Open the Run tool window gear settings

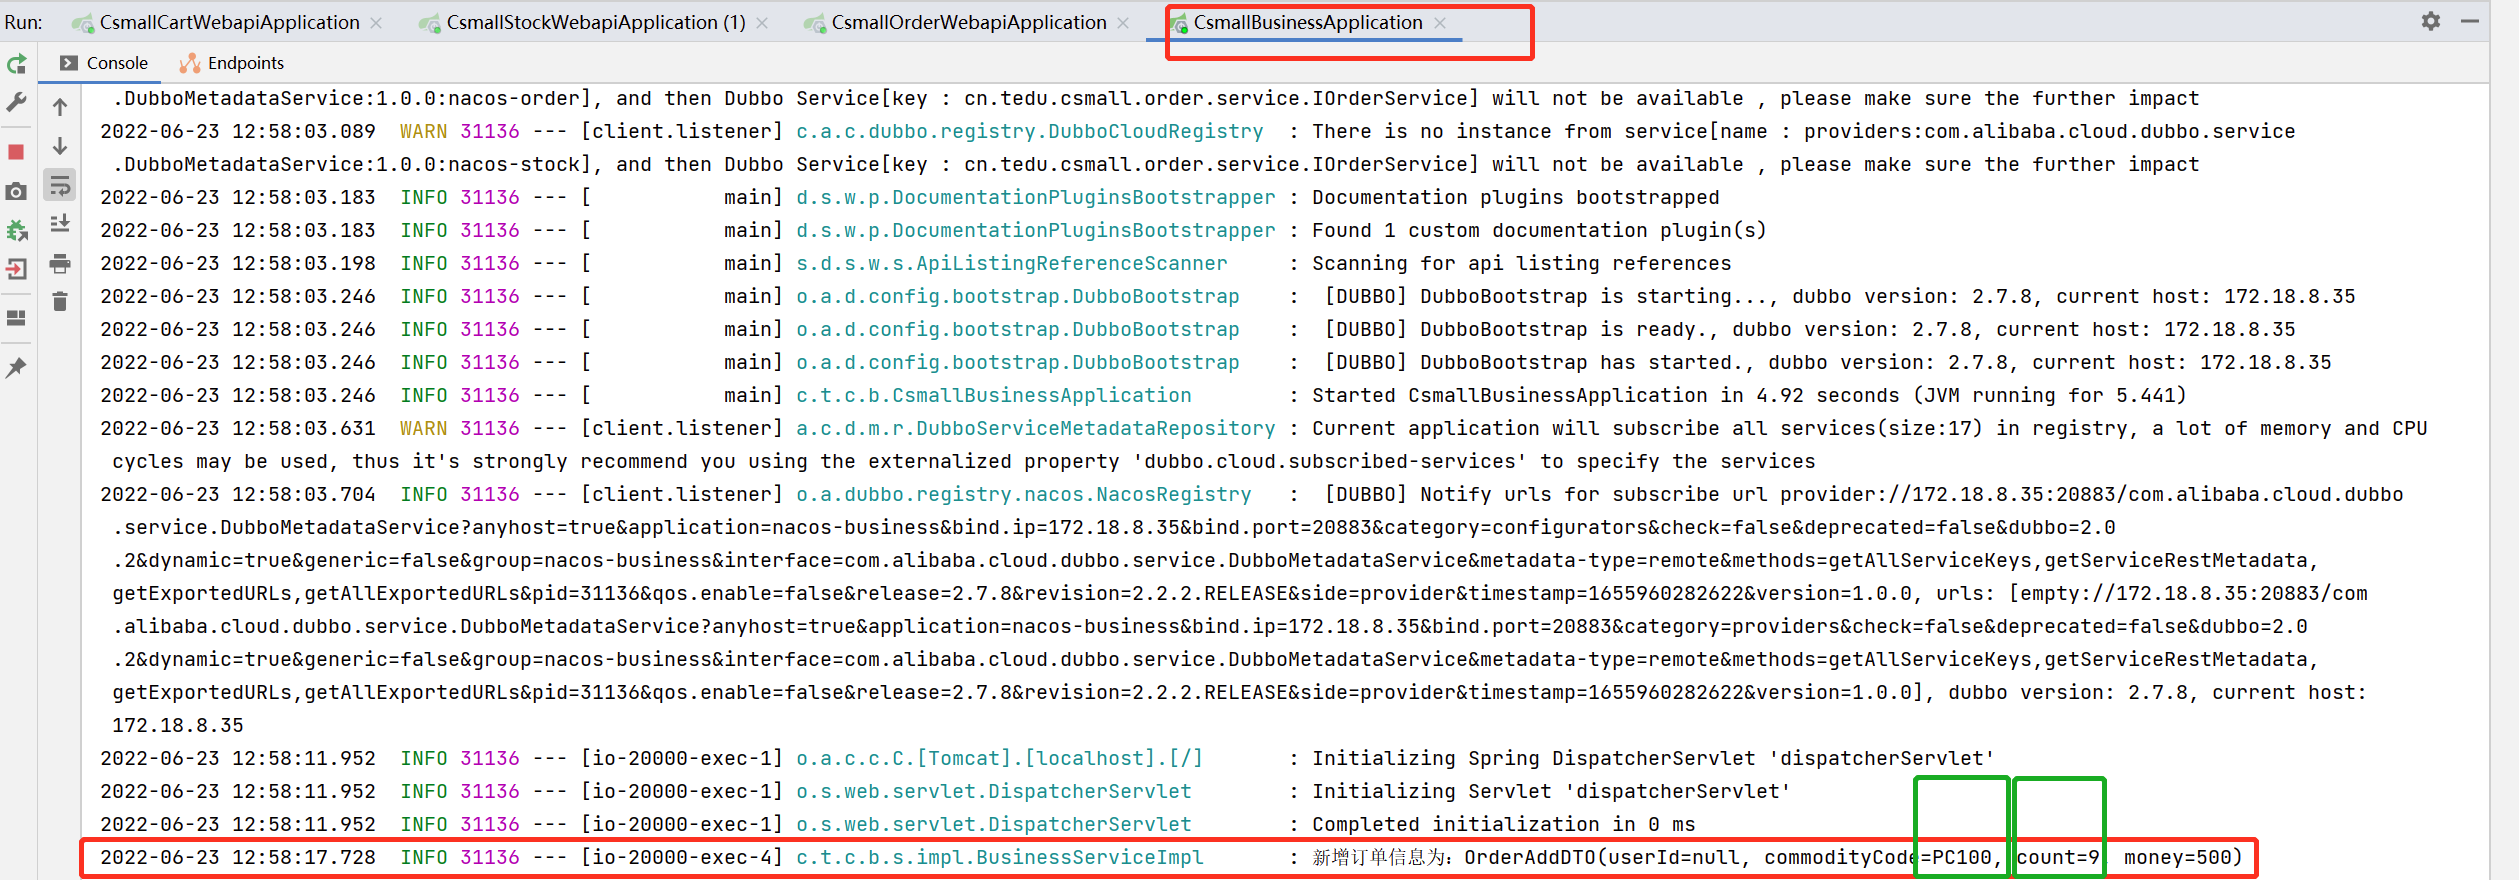click(x=2431, y=21)
